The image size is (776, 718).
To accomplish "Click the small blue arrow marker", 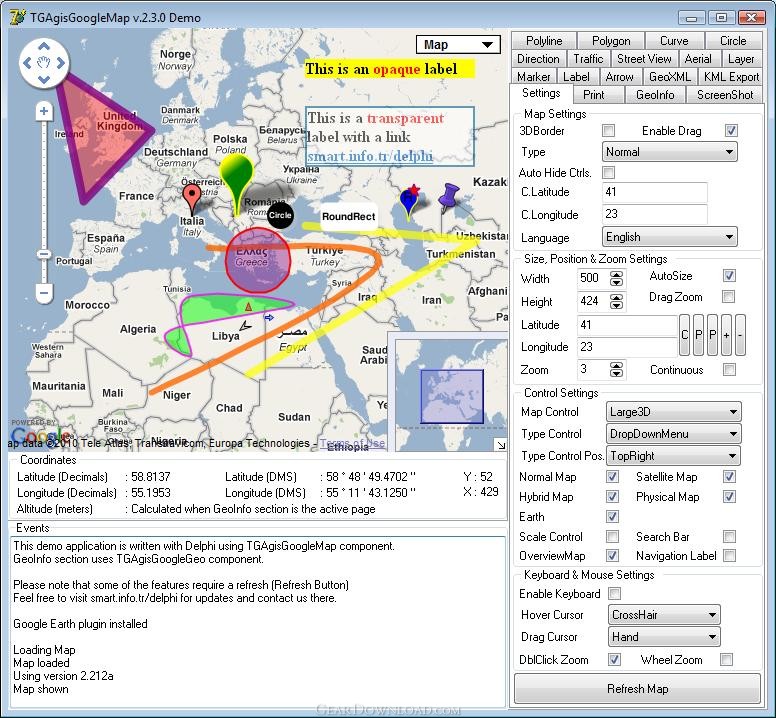I will pyautogui.click(x=269, y=318).
